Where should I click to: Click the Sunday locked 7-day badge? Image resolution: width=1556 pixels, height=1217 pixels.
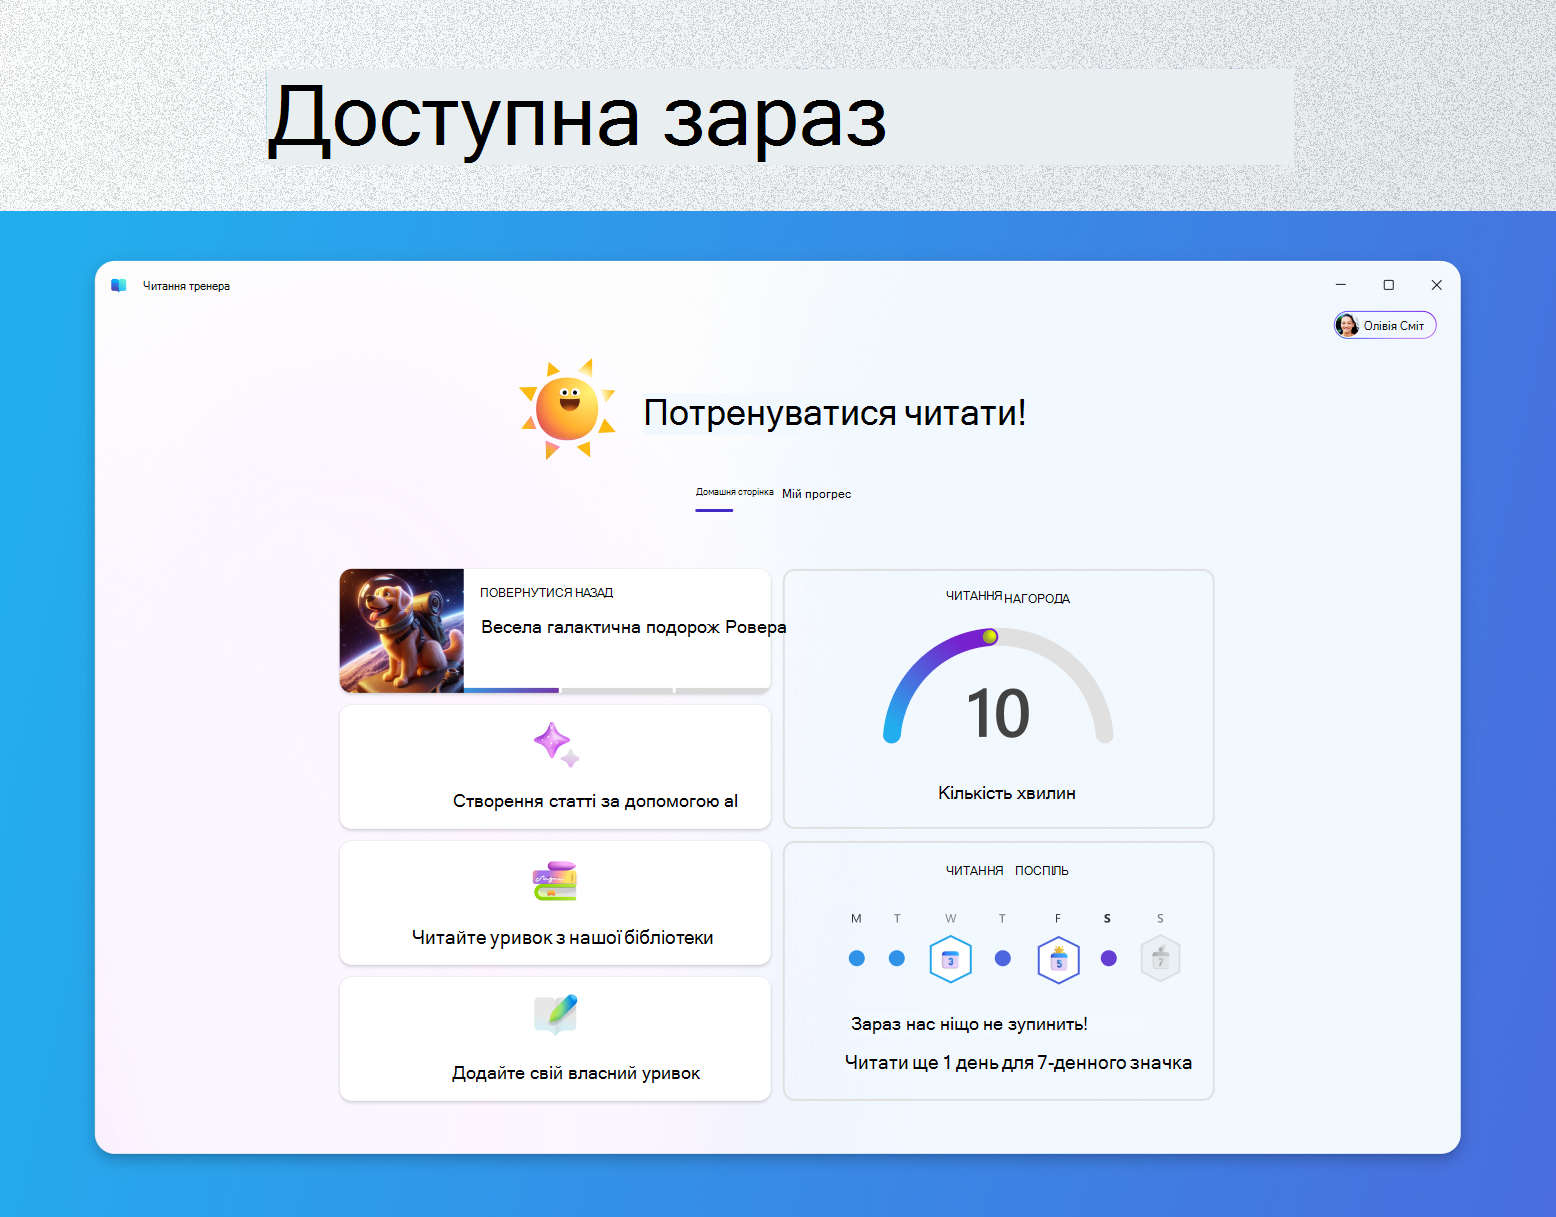[x=1161, y=959]
